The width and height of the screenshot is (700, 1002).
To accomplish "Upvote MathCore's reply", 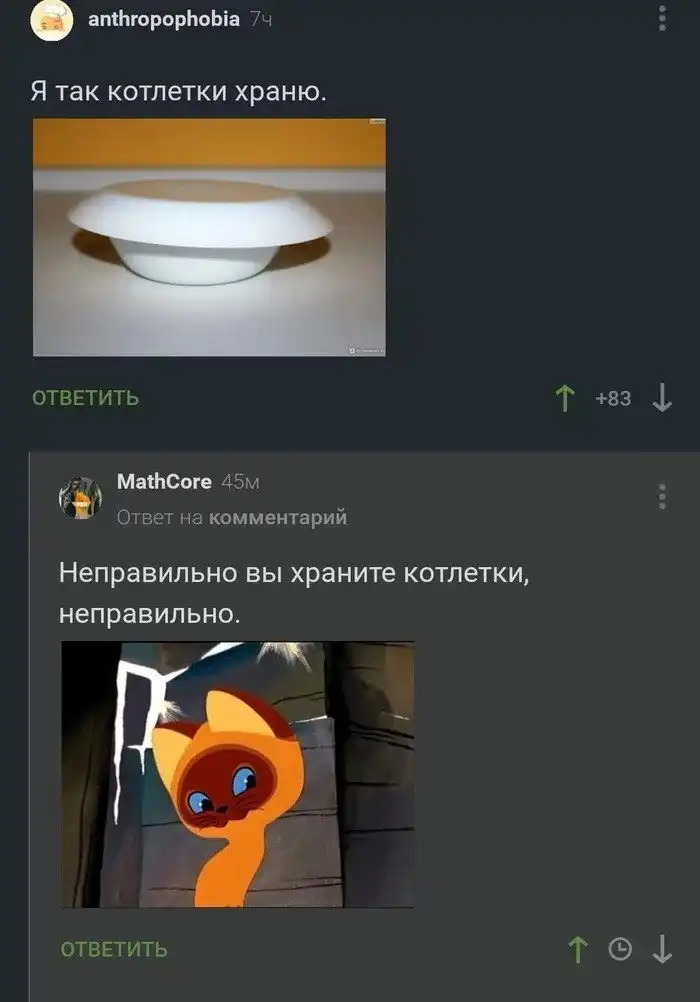I will (x=578, y=949).
